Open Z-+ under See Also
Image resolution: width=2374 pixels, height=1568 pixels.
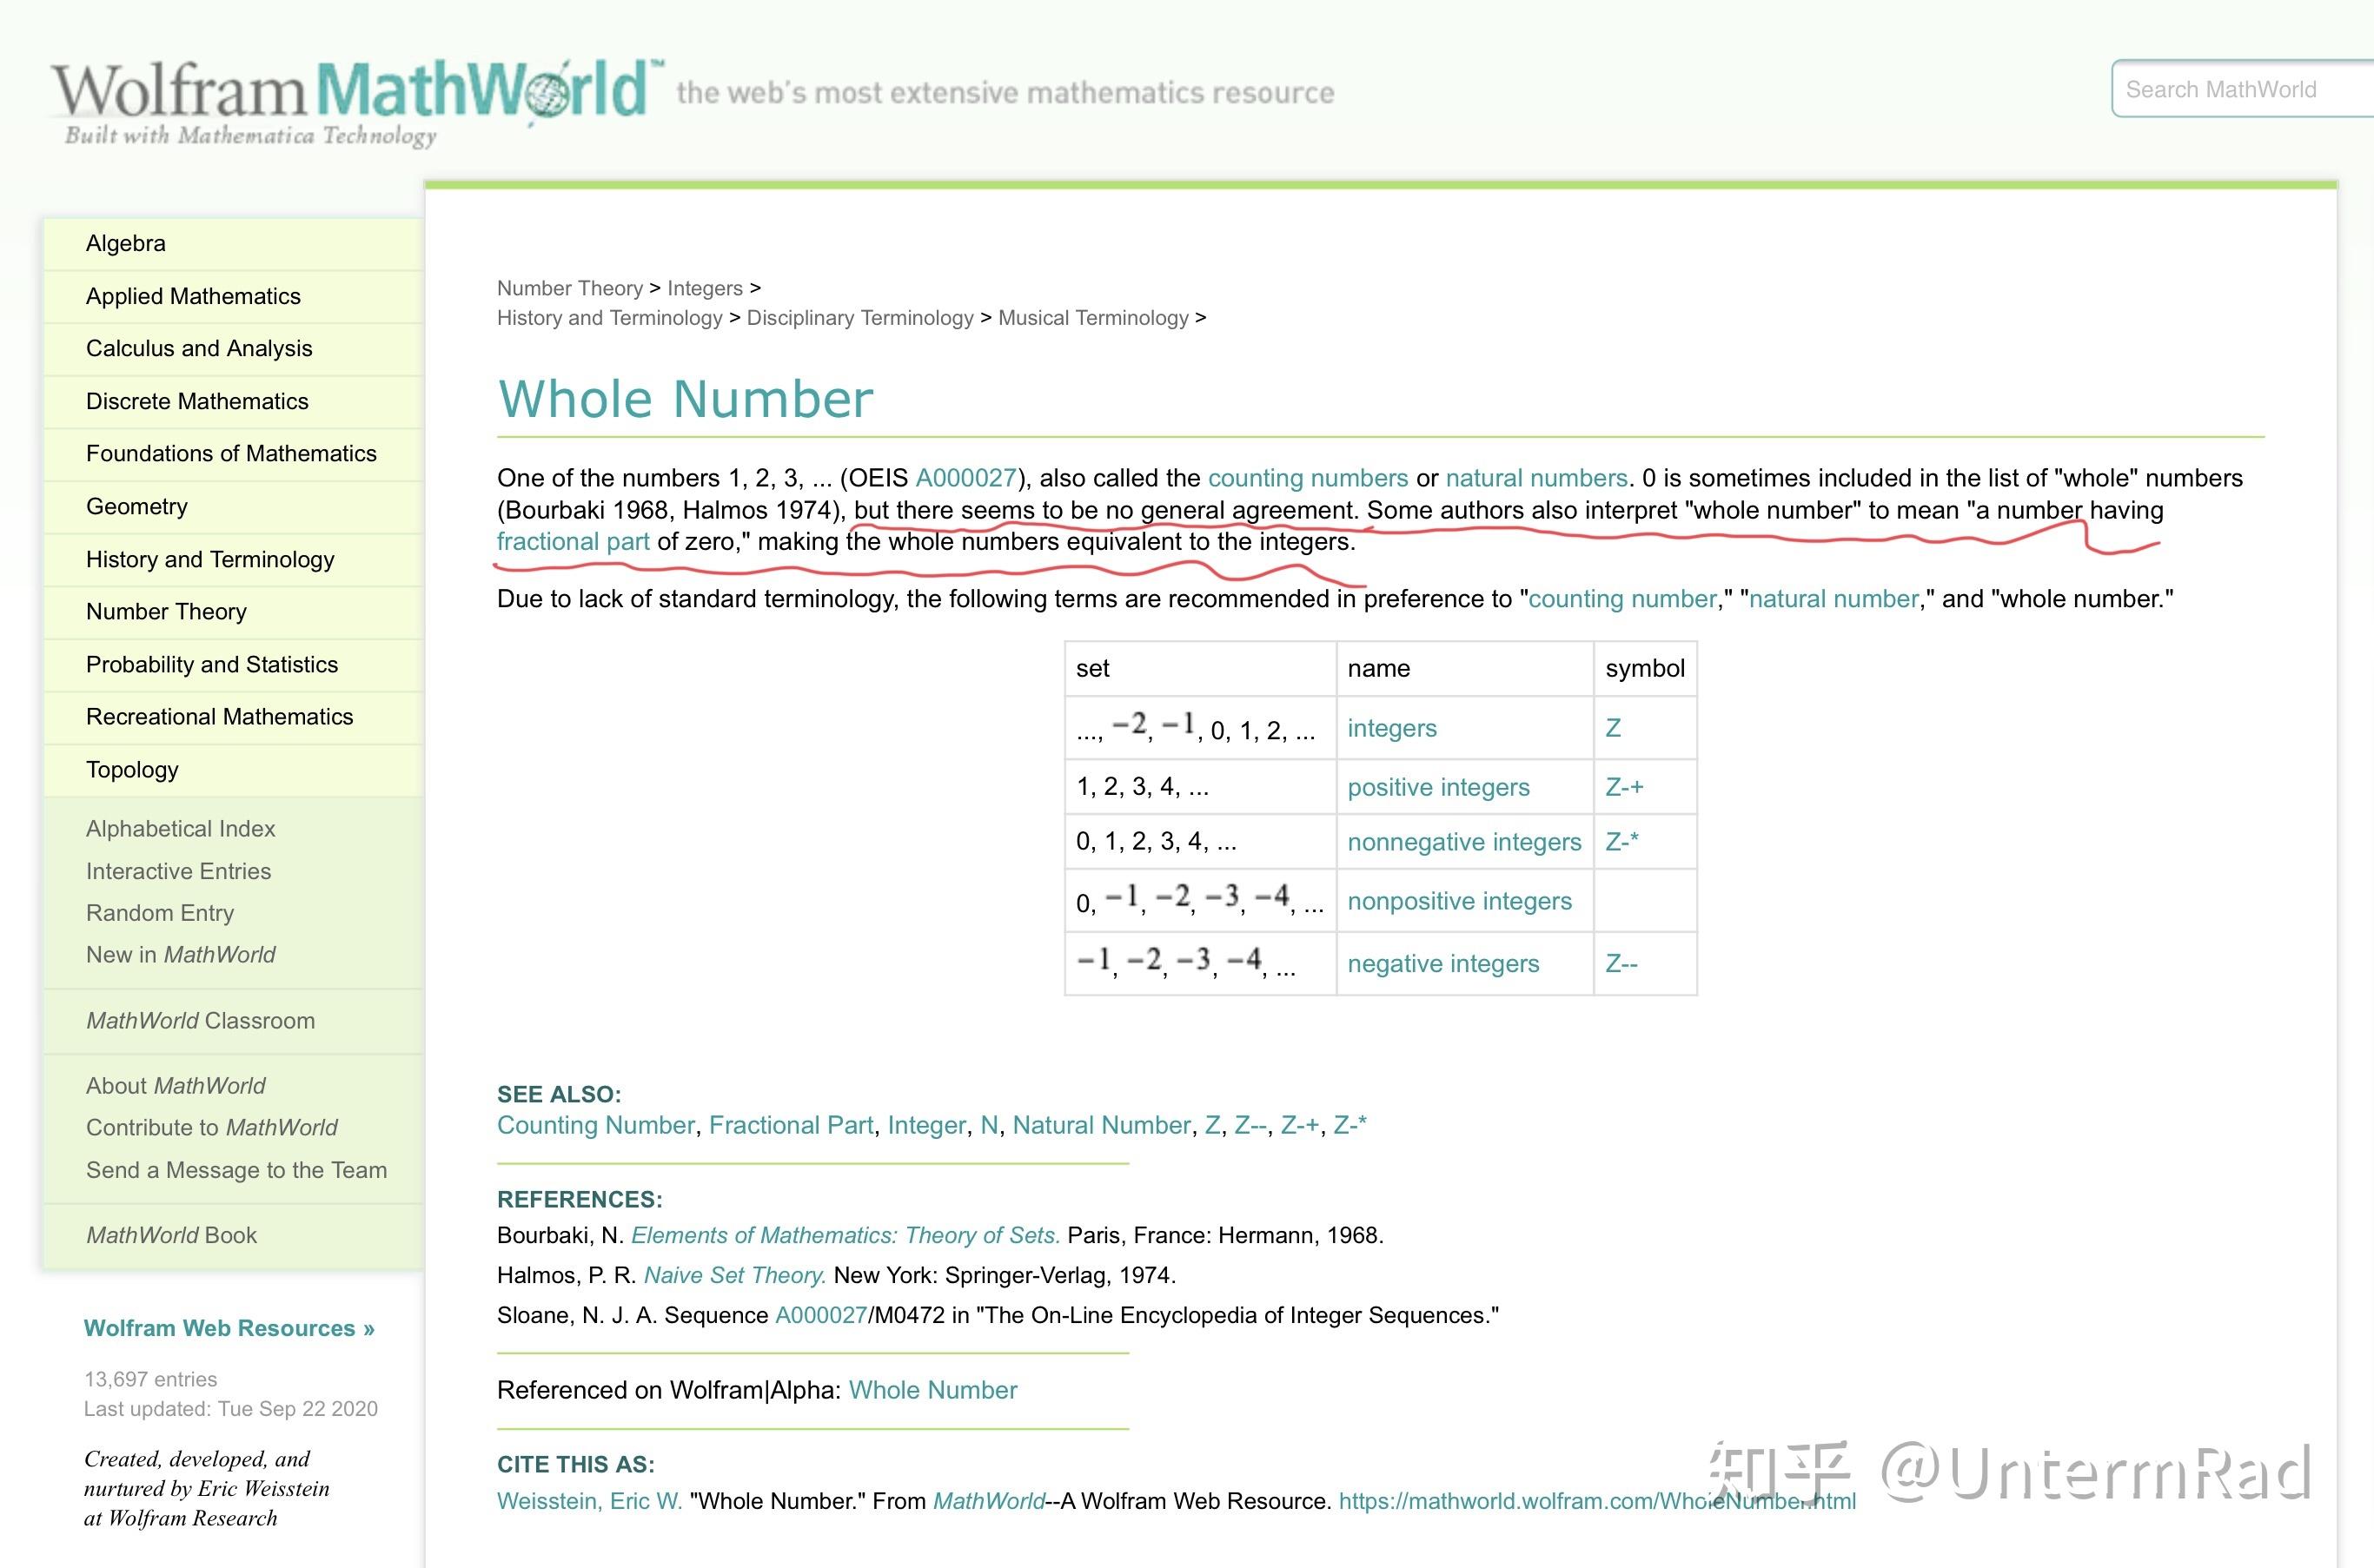1300,1125
